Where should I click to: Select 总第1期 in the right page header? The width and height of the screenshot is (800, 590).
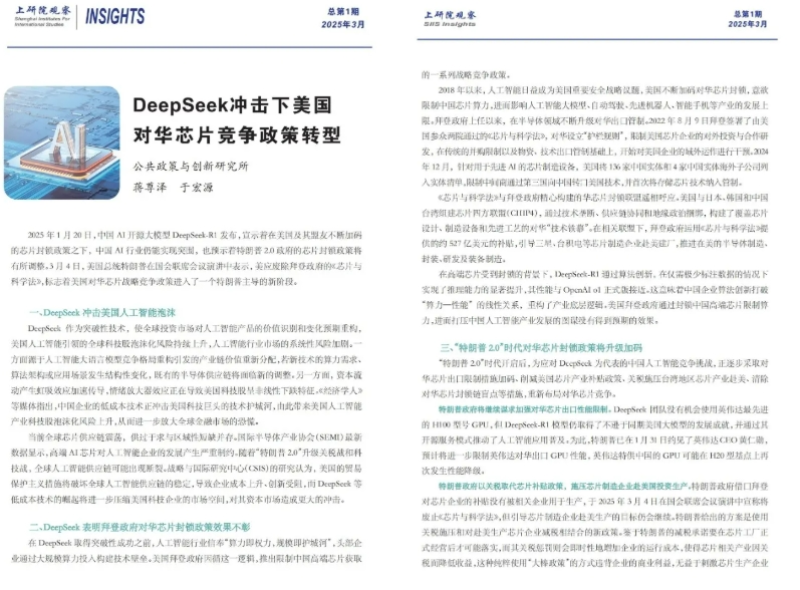point(748,14)
